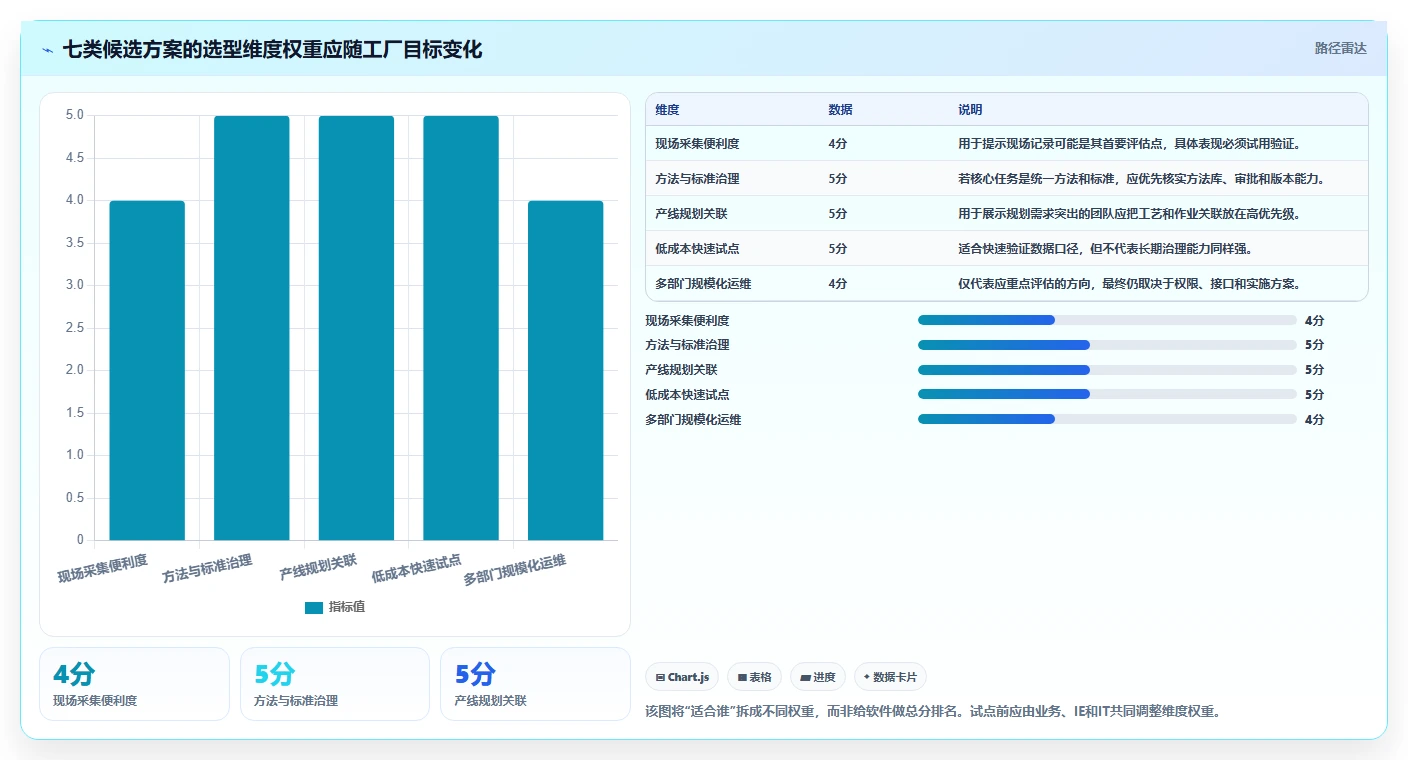Screen dimensions: 1408x760
Task: Click the lightning icon beside the title
Action: point(48,49)
